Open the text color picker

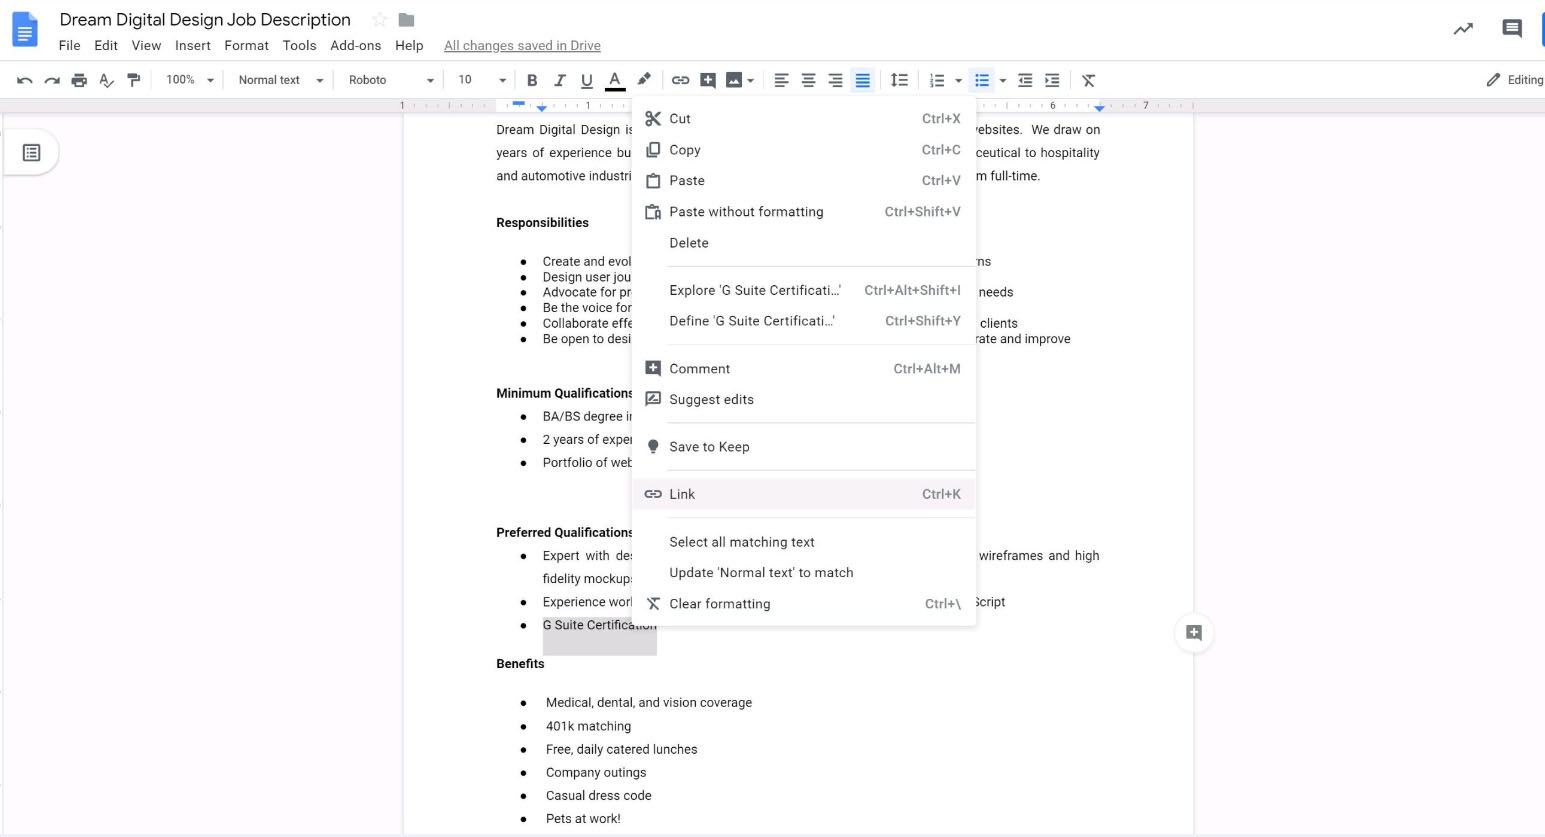(615, 80)
